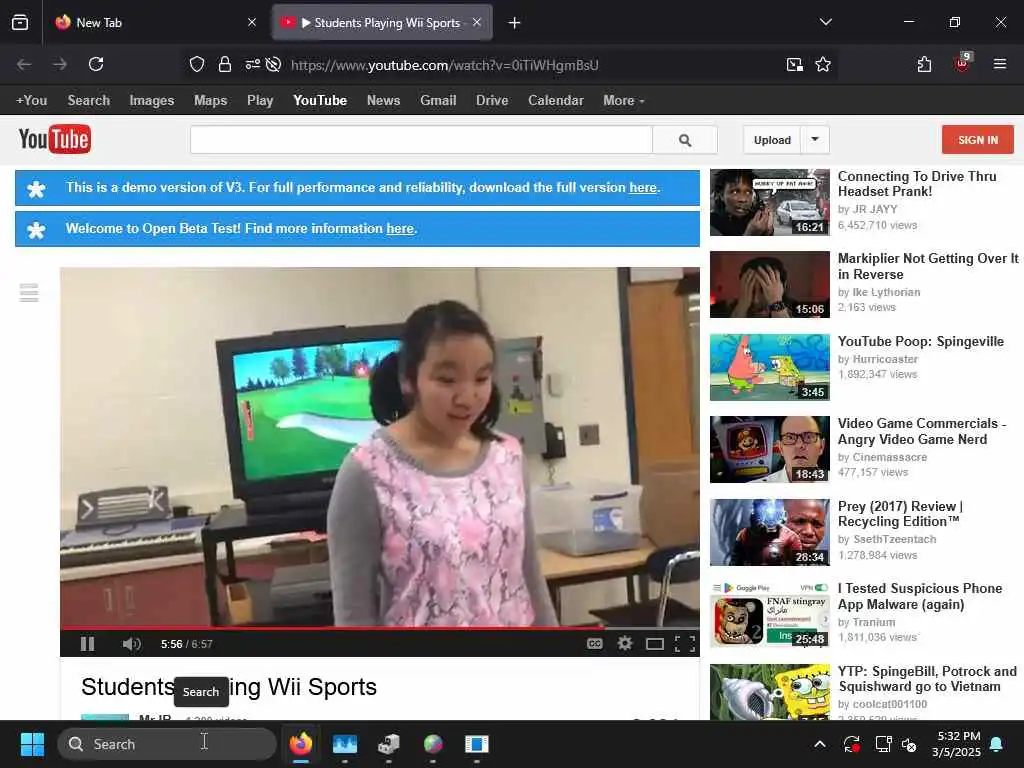The height and width of the screenshot is (768, 1024).
Task: Open Images in the Google bar
Action: pyautogui.click(x=152, y=101)
